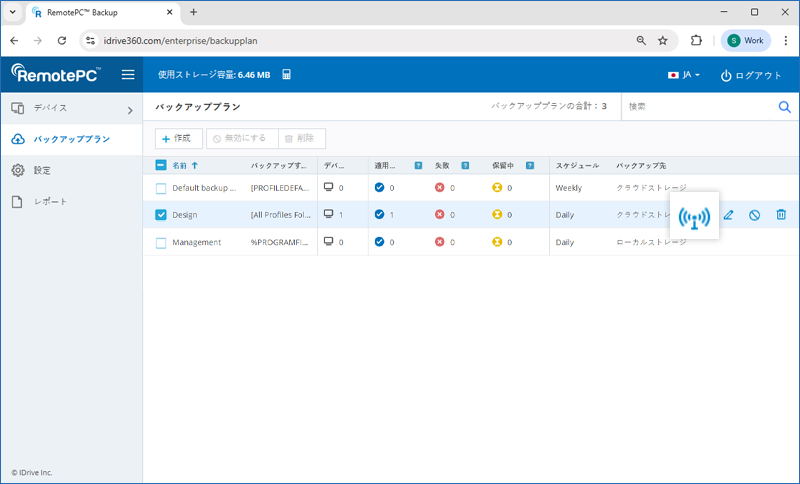Viewport: 800px width, 484px height.
Task: Check the Default backup plan checkbox
Action: coord(161,188)
